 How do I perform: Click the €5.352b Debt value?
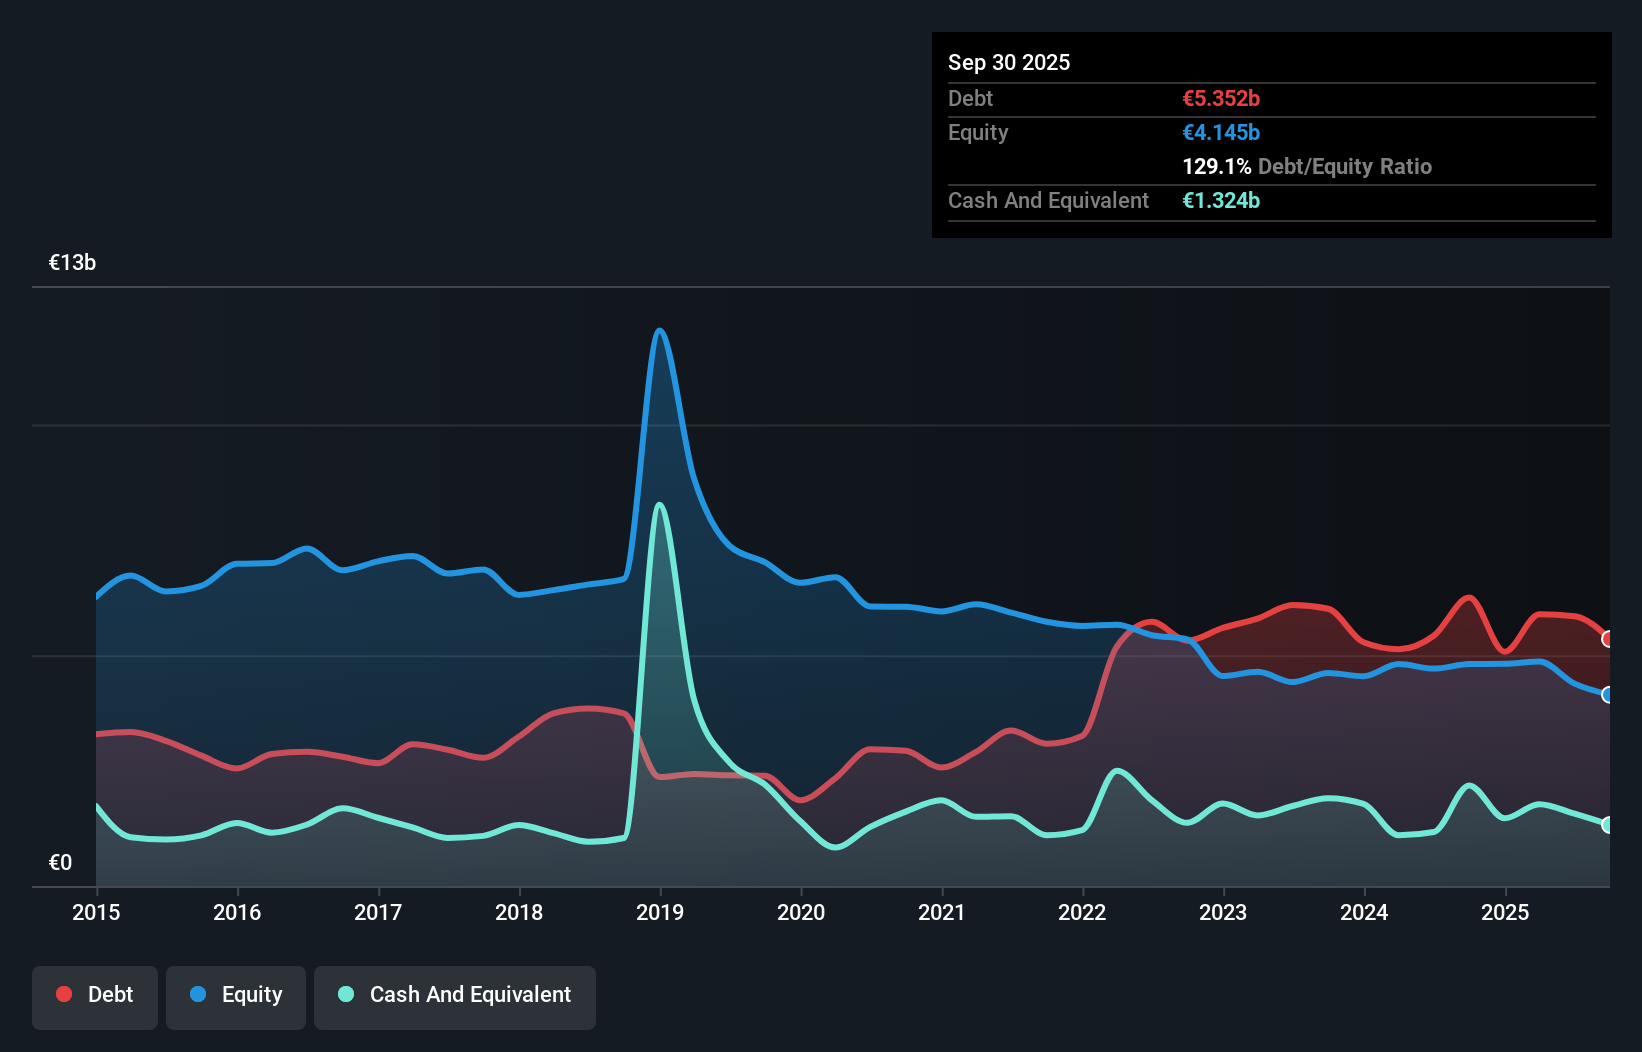pos(1221,98)
